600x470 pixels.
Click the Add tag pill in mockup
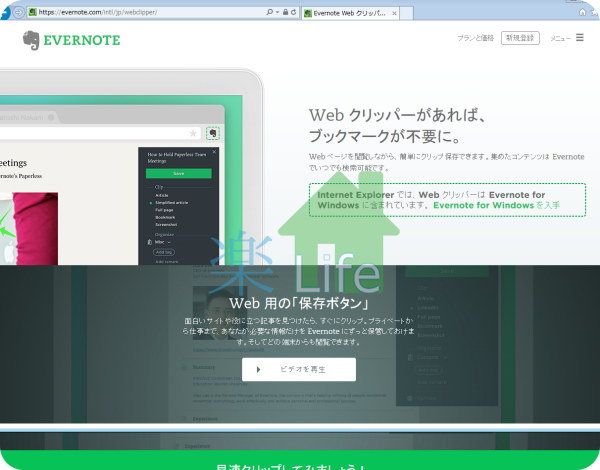164,252
